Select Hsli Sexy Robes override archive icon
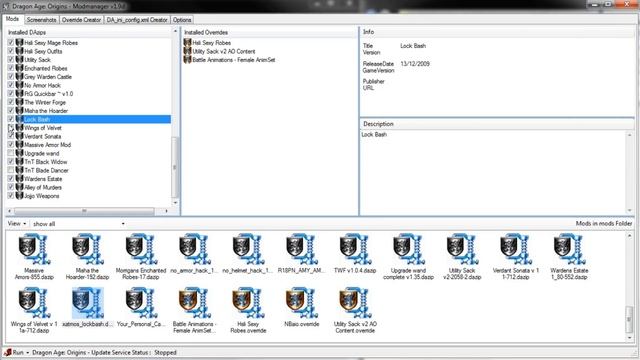The width and height of the screenshot is (640, 360). [x=248, y=302]
